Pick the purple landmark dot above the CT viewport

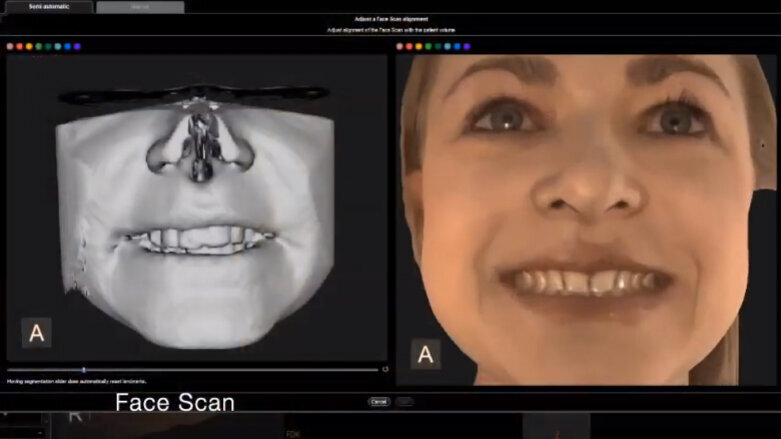77,46
